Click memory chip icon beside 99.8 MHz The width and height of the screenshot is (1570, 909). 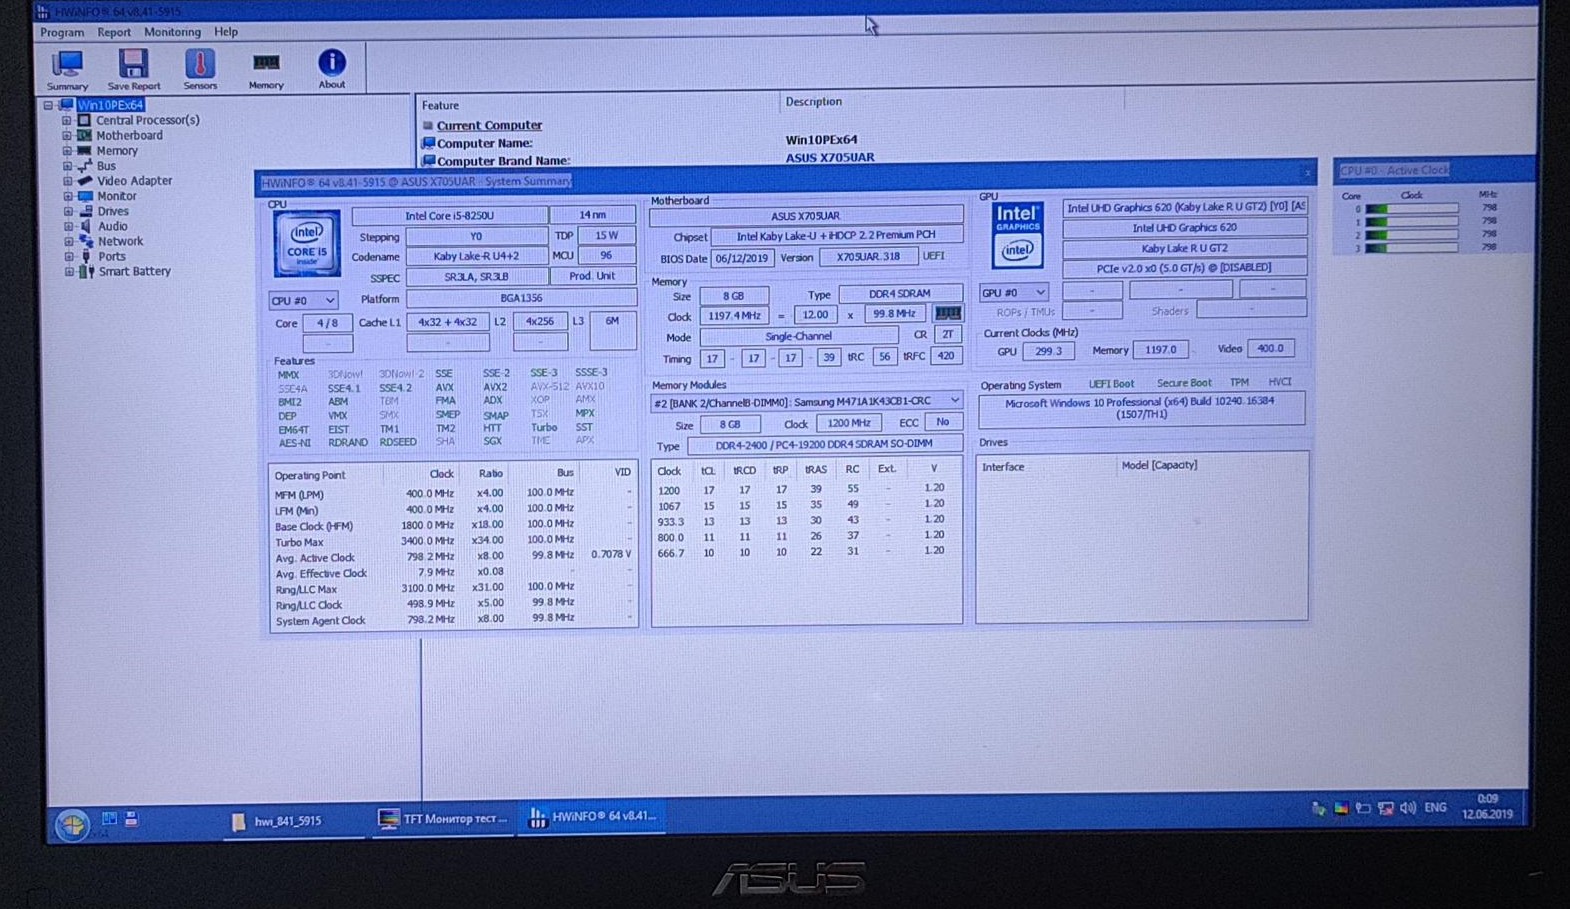[947, 314]
